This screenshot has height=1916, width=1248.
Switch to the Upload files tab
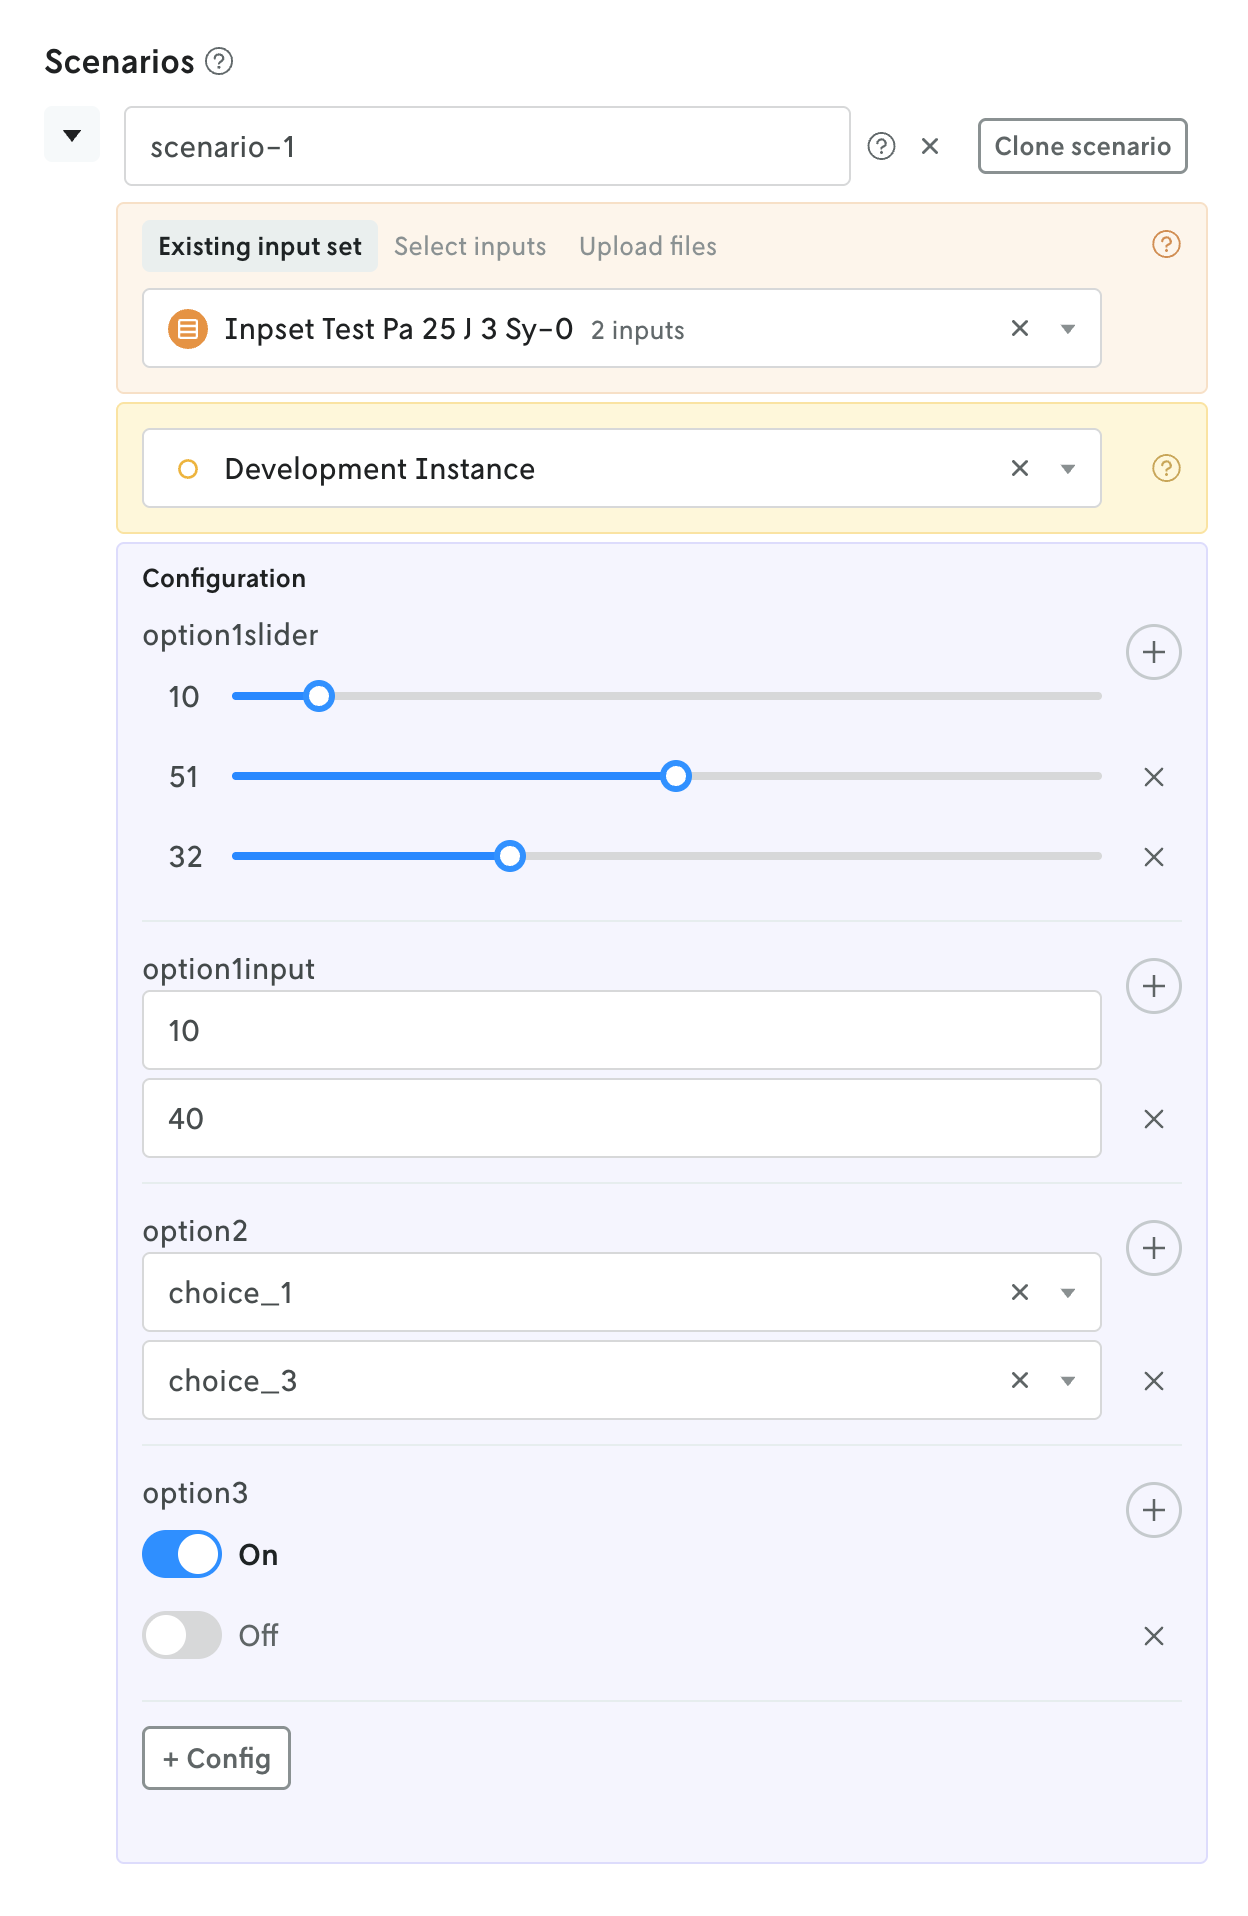point(647,247)
